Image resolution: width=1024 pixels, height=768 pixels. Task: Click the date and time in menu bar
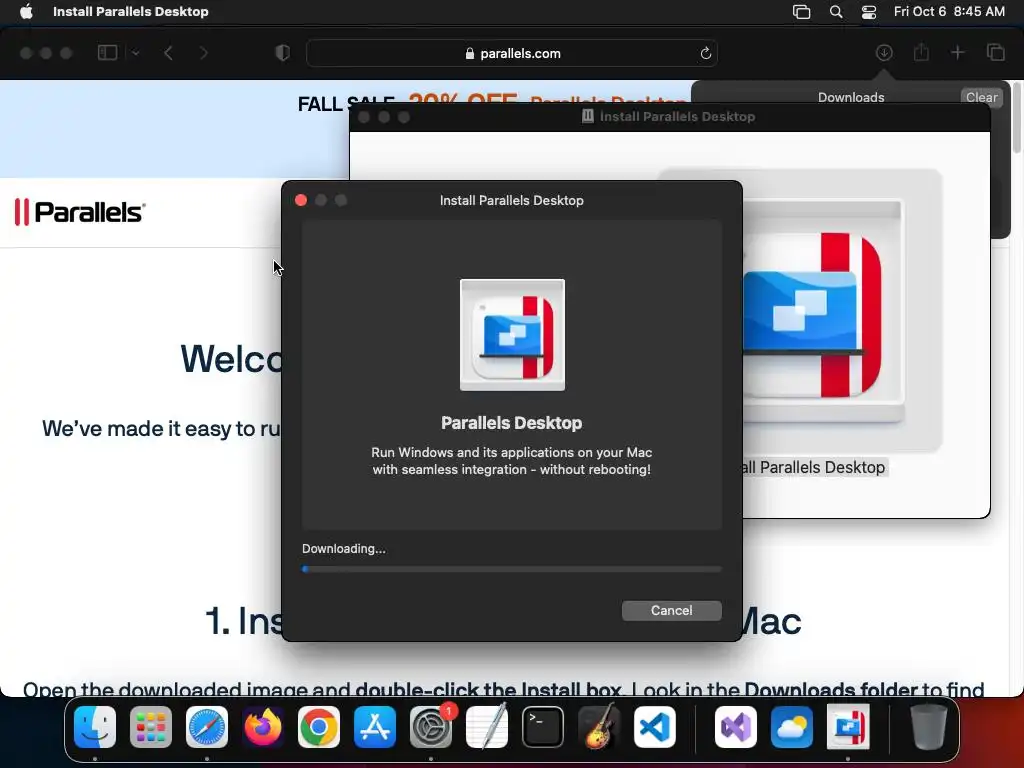tap(949, 11)
